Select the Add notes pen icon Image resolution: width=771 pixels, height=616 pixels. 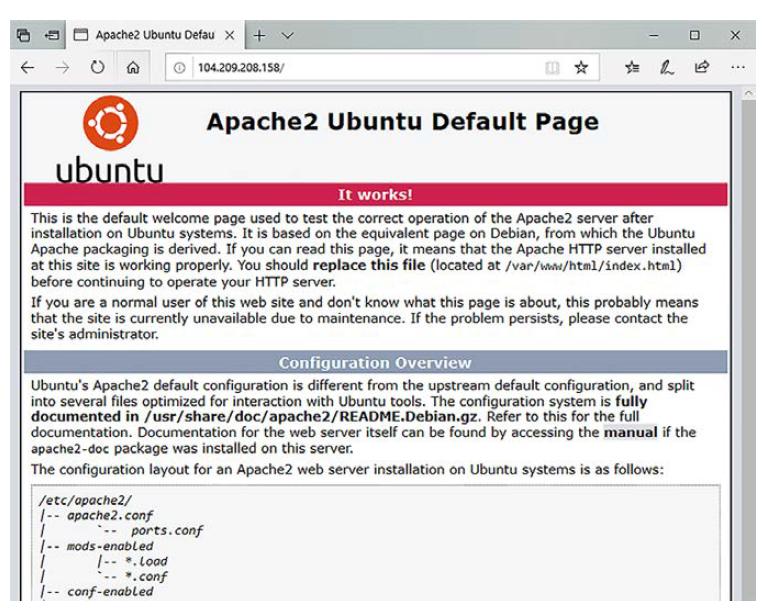[667, 67]
